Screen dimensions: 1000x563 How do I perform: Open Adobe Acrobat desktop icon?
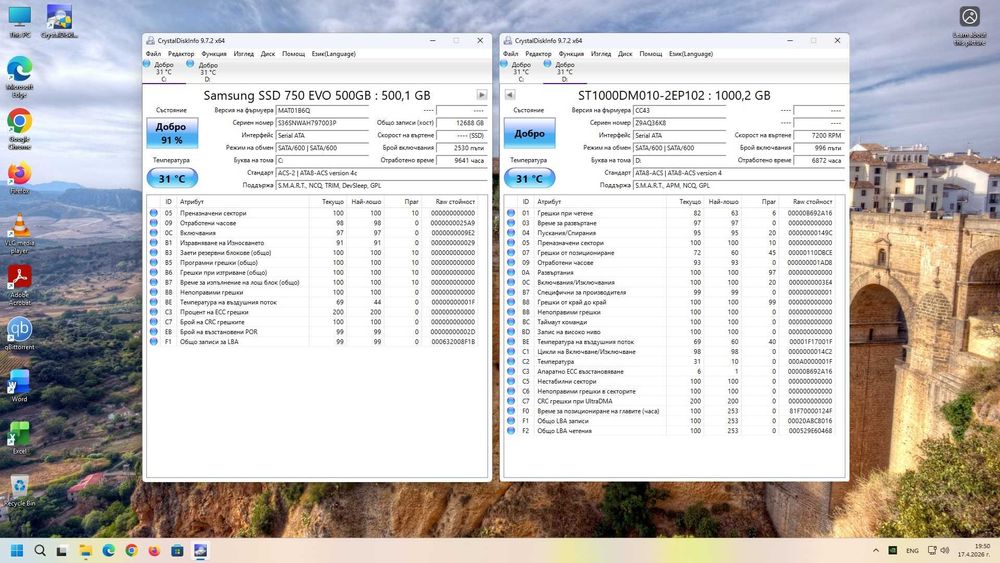pos(19,285)
